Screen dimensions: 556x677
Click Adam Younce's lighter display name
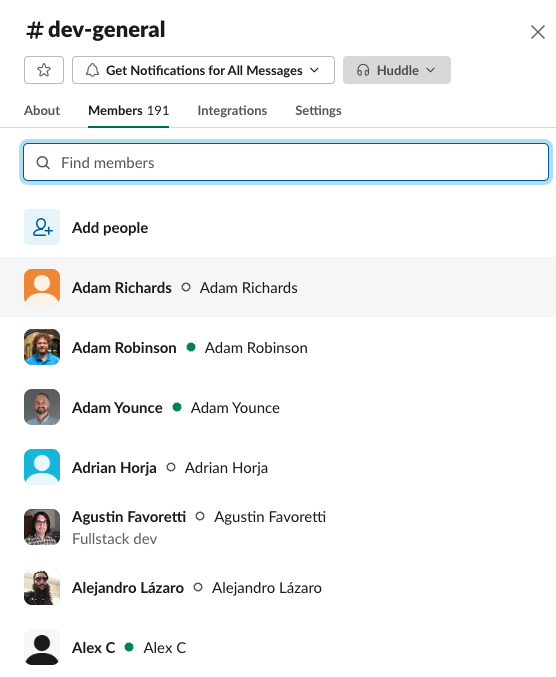point(235,408)
